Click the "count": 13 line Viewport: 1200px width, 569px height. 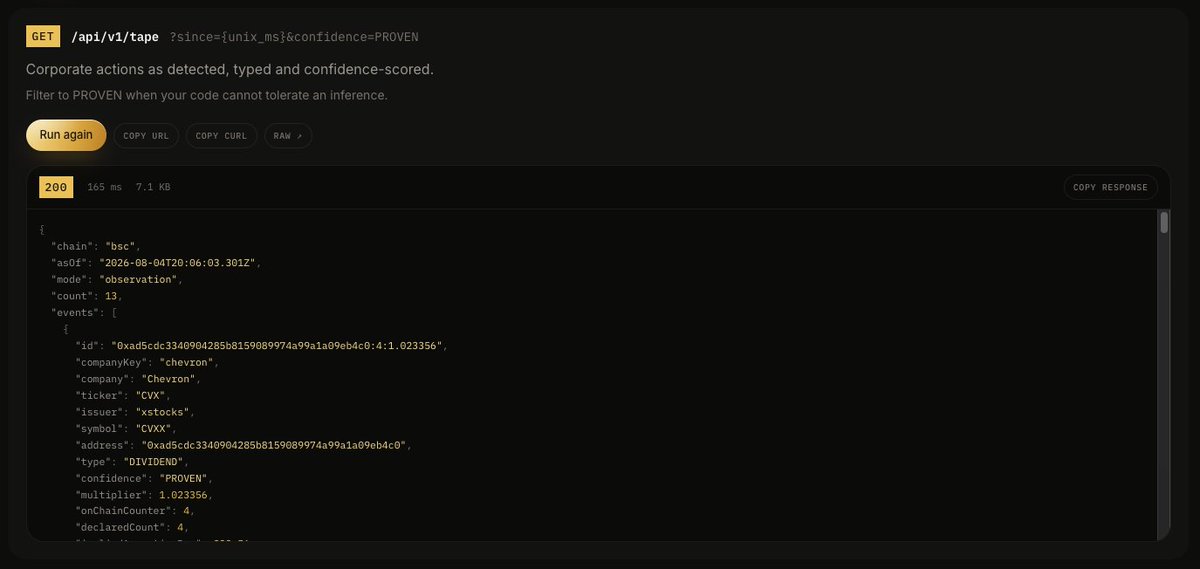[x=86, y=296]
